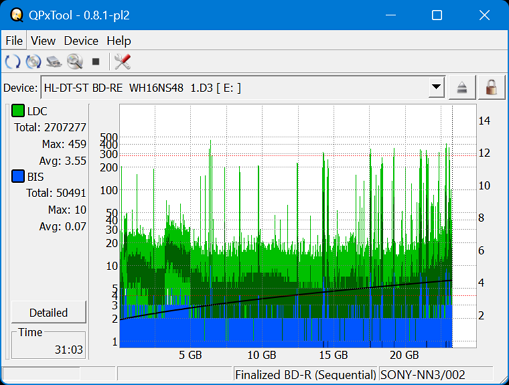Start the scan with the magnifier disc icon
This screenshot has height=385, width=509.
point(75,62)
